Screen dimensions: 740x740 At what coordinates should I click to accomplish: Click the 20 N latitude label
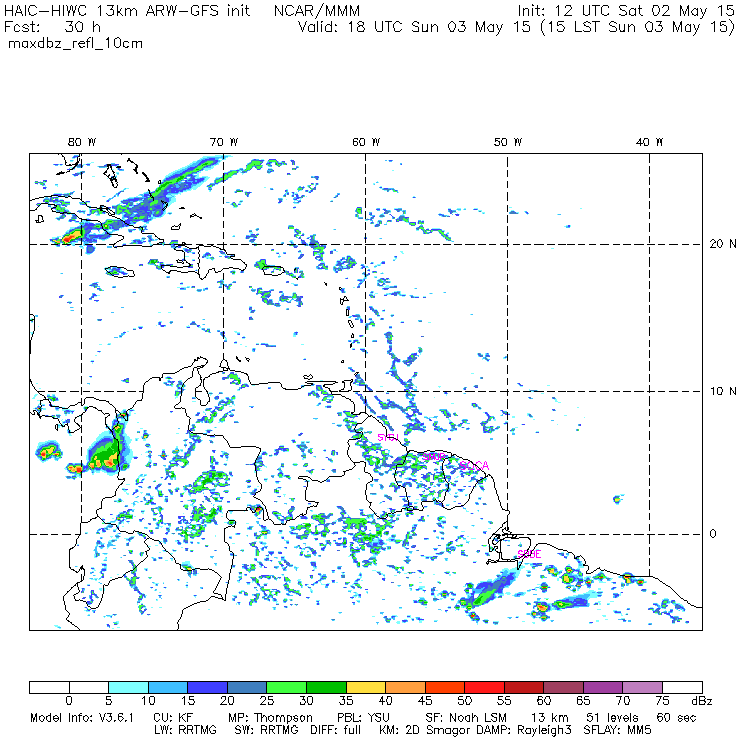723,244
